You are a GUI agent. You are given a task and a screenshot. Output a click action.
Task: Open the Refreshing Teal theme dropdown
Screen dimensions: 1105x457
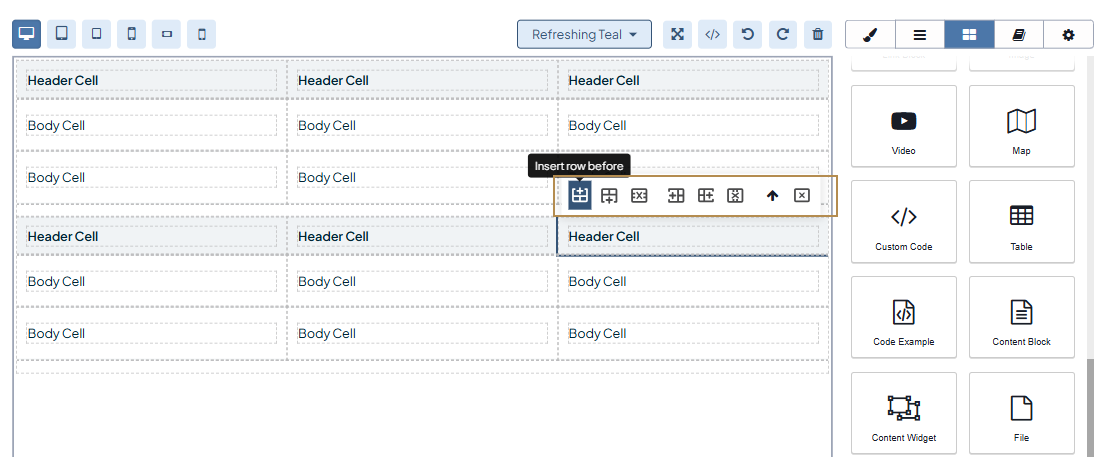[x=584, y=34]
